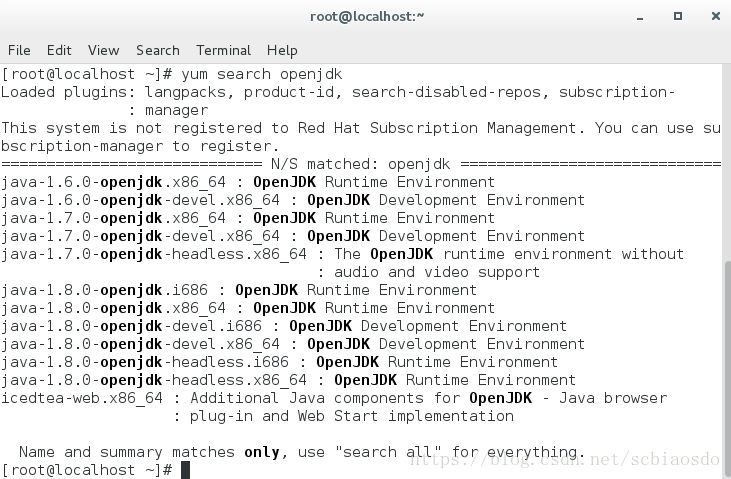Open the View menu
This screenshot has width=731, height=479.
[103, 50]
